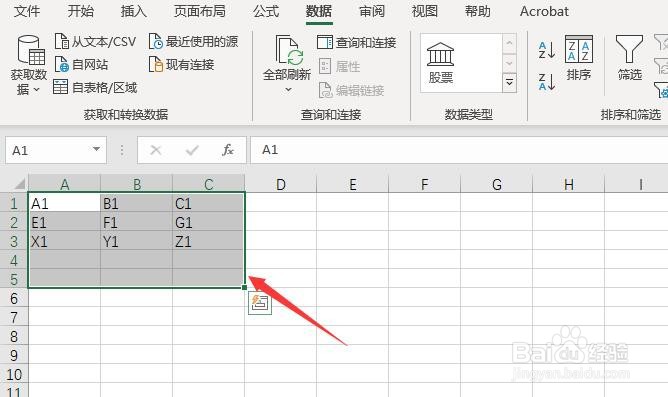The height and width of the screenshot is (397, 668).
Task: Click the 属性 properties button
Action: 340,66
